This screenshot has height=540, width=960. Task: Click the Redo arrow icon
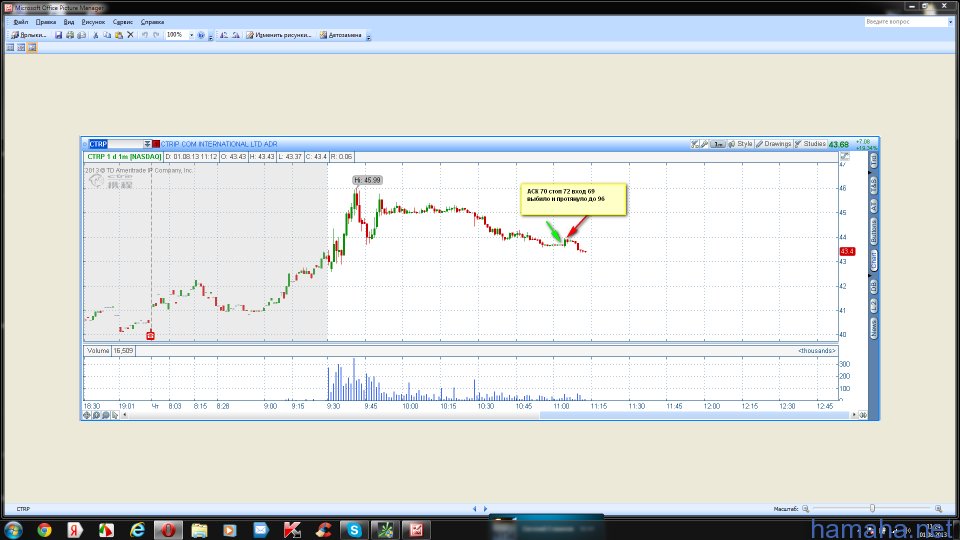pos(157,36)
